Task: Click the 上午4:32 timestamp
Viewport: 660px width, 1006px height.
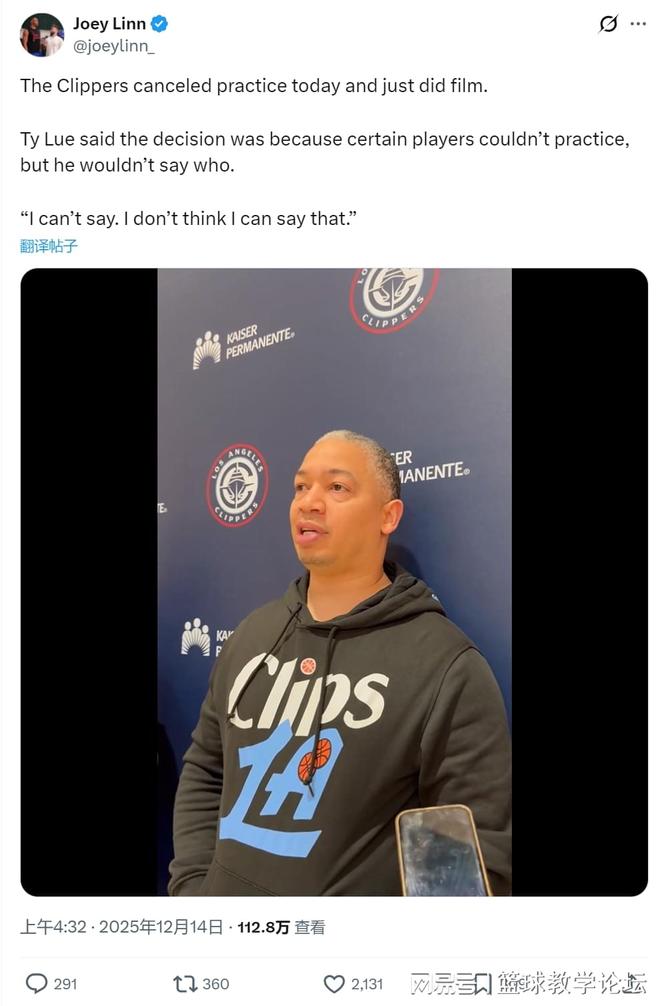Action: (x=53, y=927)
